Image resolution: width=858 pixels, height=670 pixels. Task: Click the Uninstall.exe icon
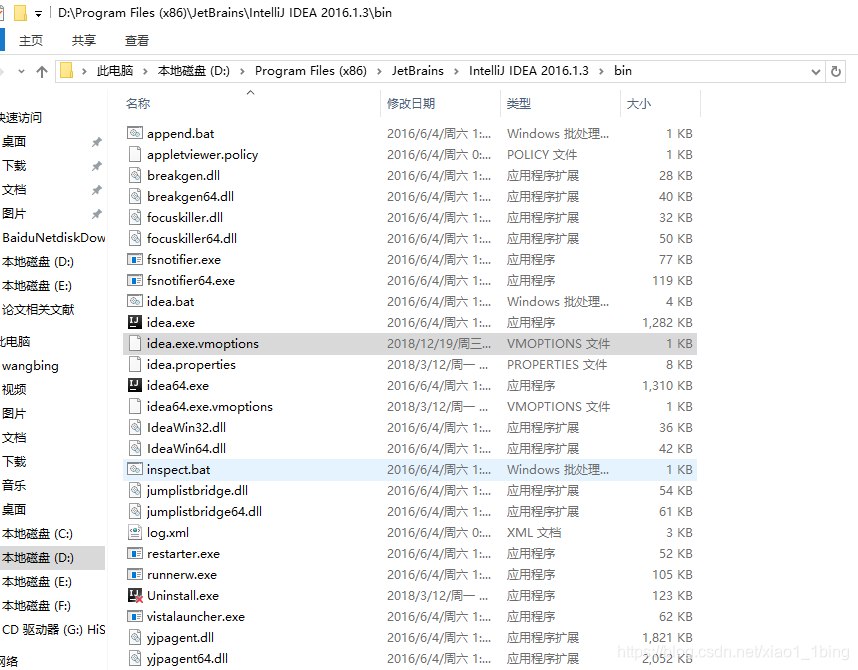point(135,596)
